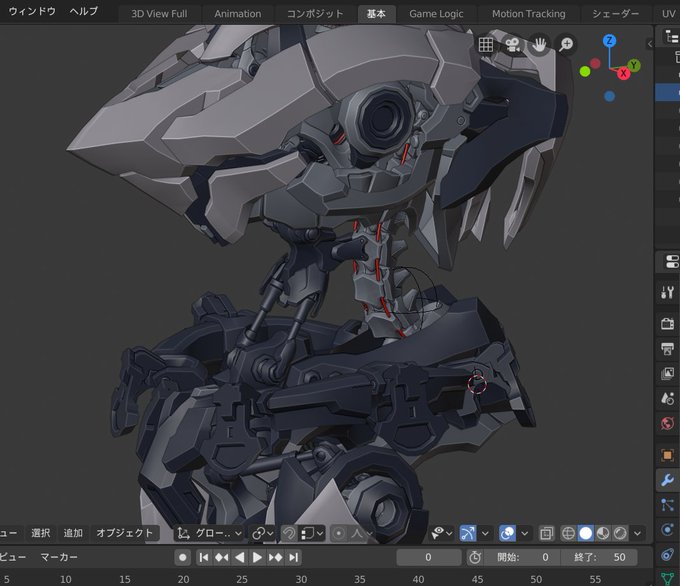Click the transform orientation axes icon

183,533
